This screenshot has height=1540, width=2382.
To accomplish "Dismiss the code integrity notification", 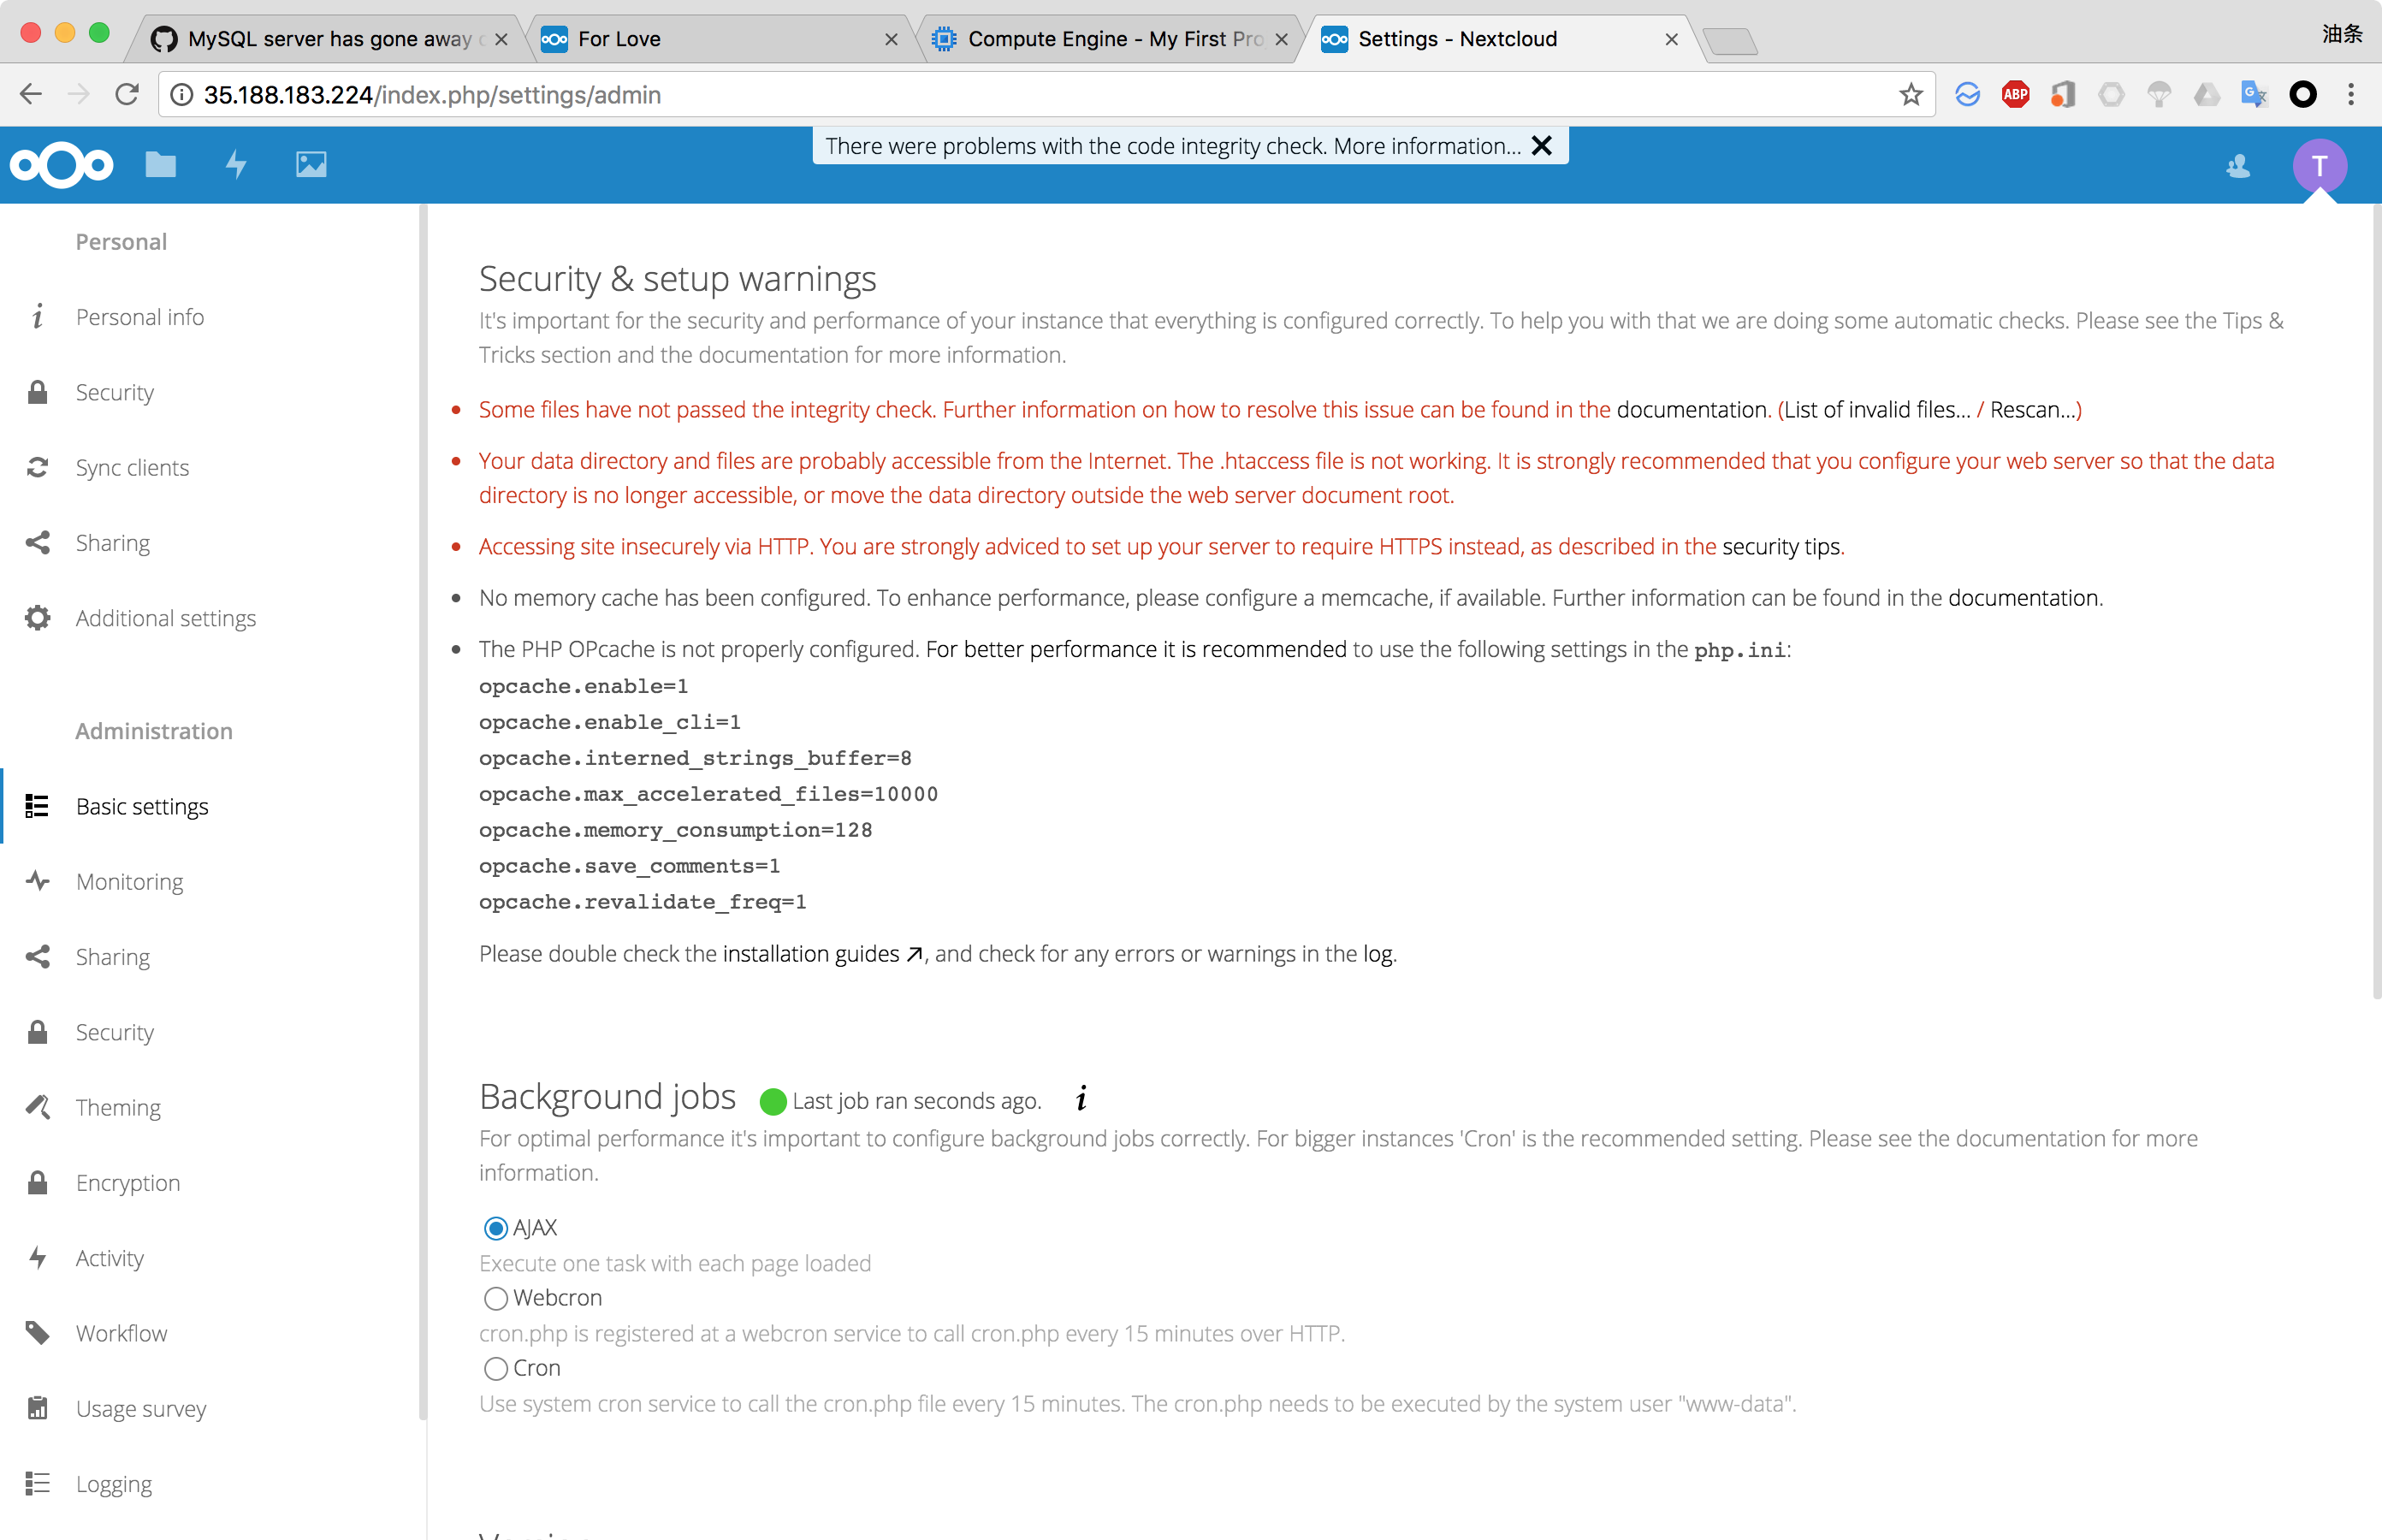I will click(1542, 146).
